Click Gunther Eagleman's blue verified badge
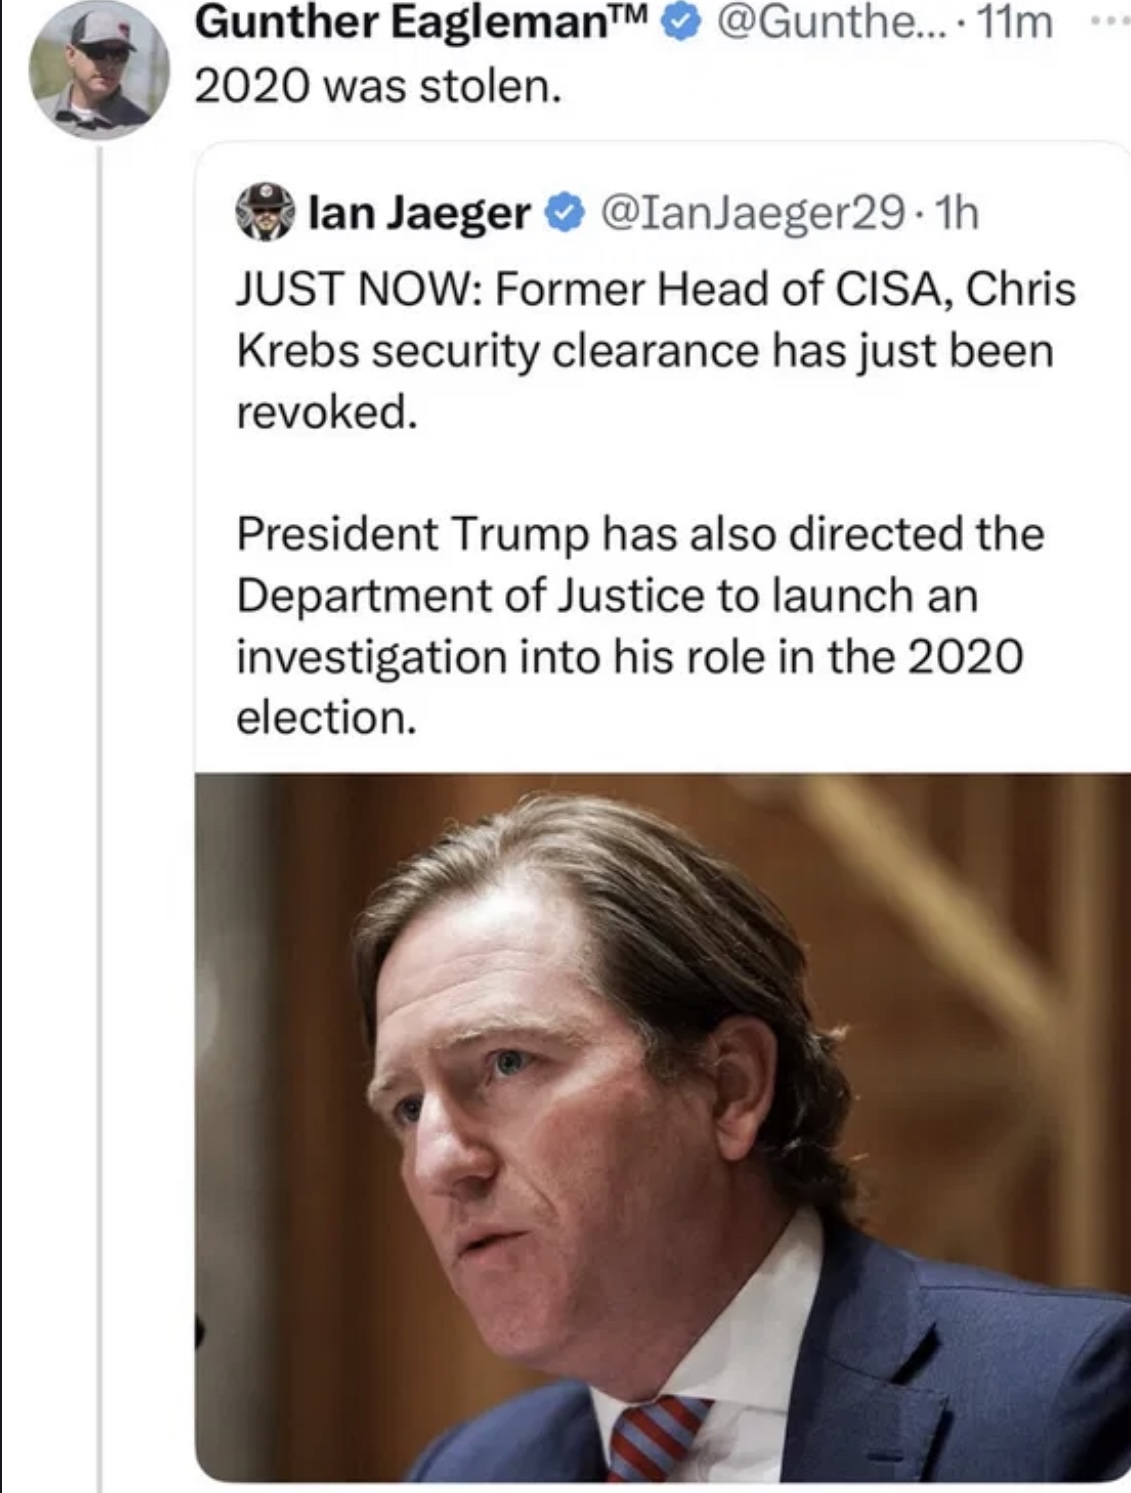 [680, 24]
